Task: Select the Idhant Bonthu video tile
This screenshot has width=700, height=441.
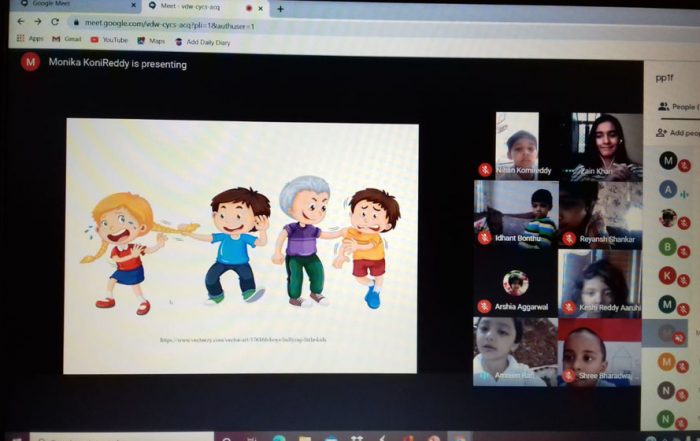Action: 517,214
